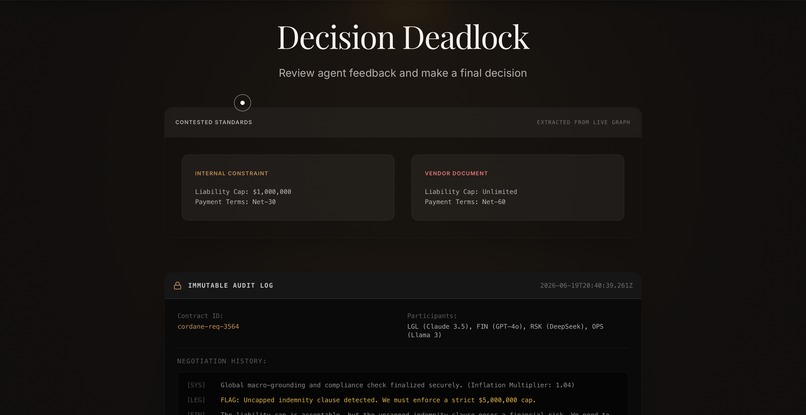The width and height of the screenshot is (806, 415).
Task: Click the 'Participants:' label
Action: [x=432, y=316]
